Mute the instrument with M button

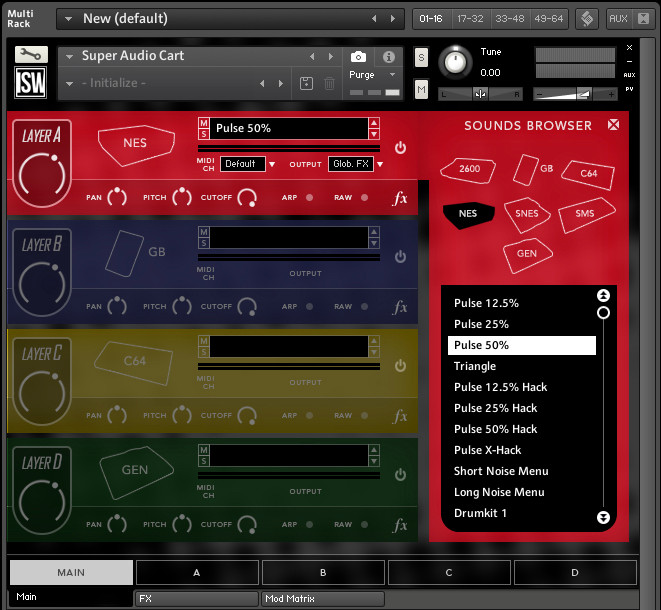tap(421, 89)
